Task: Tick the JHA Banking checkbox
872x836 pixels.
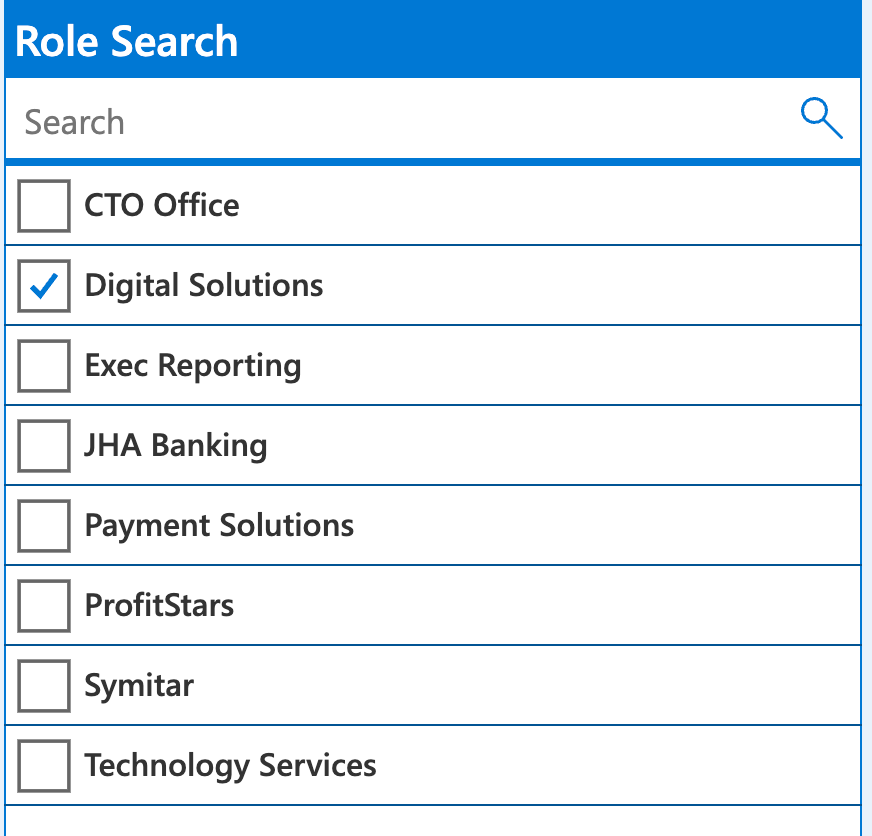Action: point(44,446)
